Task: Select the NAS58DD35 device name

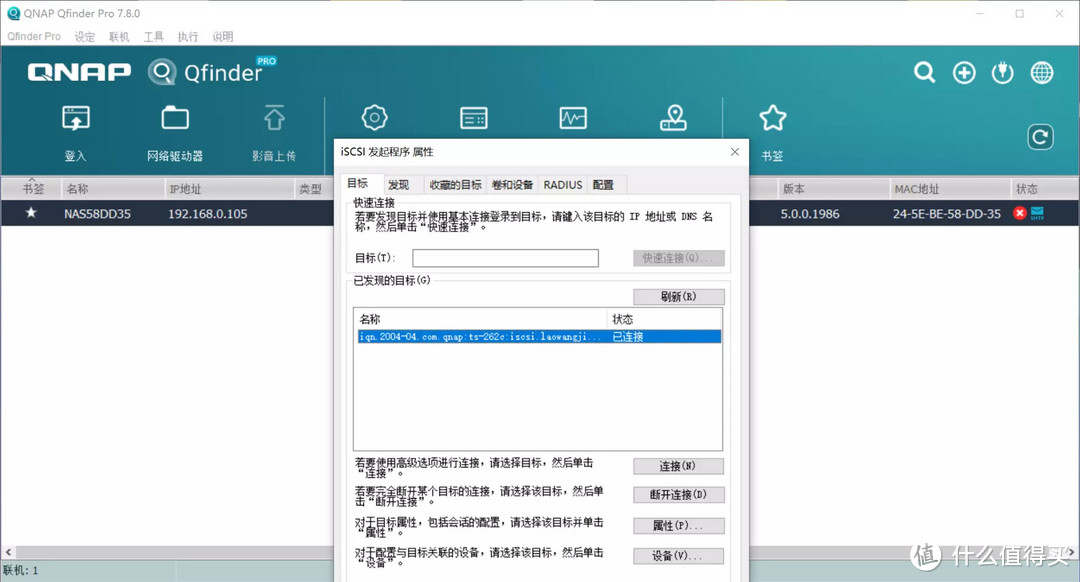Action: pos(97,214)
